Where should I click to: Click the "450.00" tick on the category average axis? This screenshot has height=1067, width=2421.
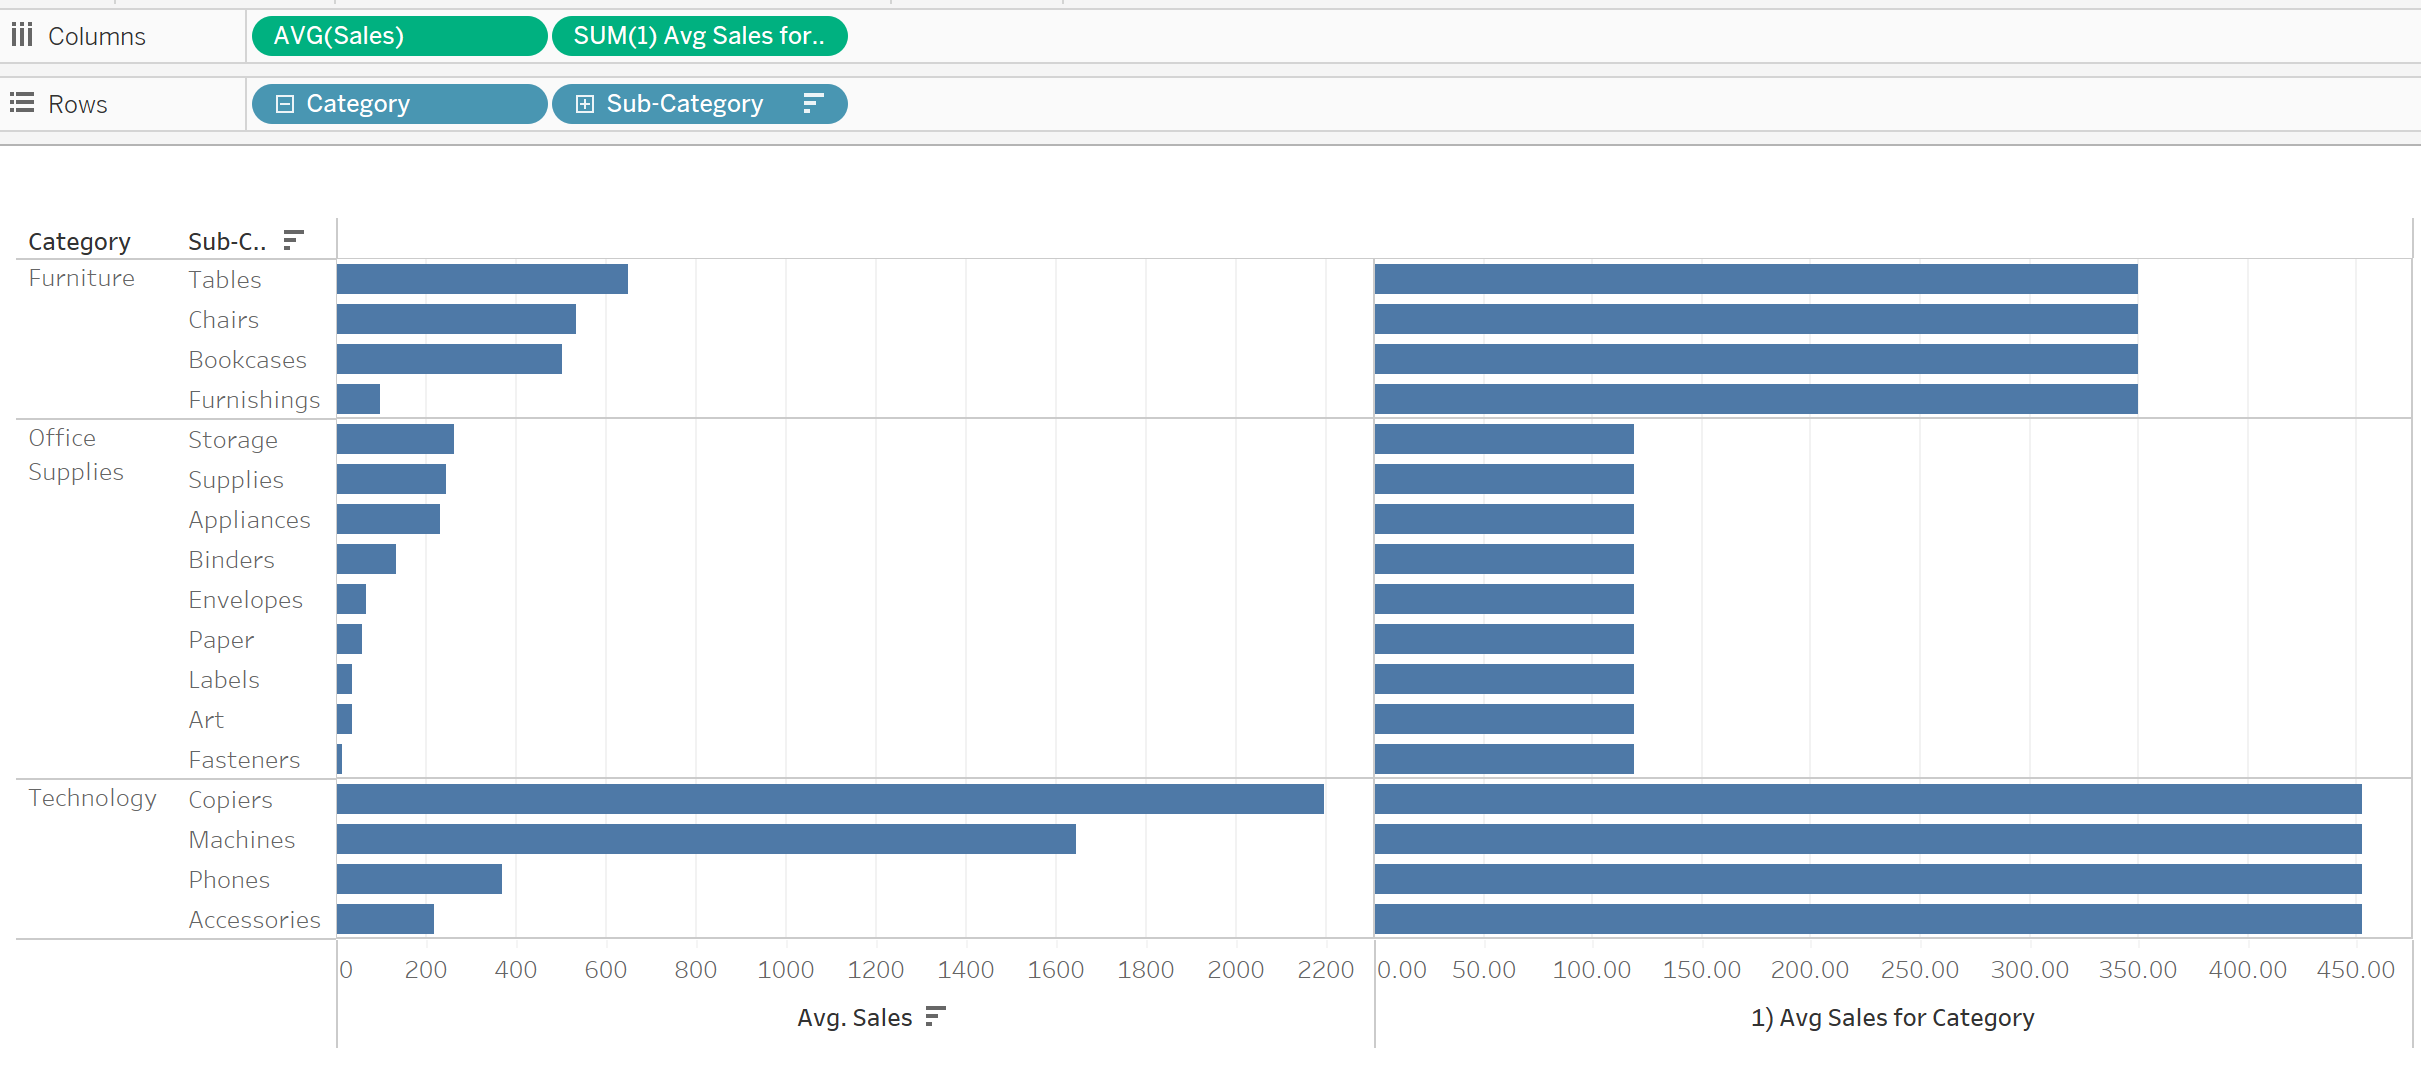tap(2356, 970)
